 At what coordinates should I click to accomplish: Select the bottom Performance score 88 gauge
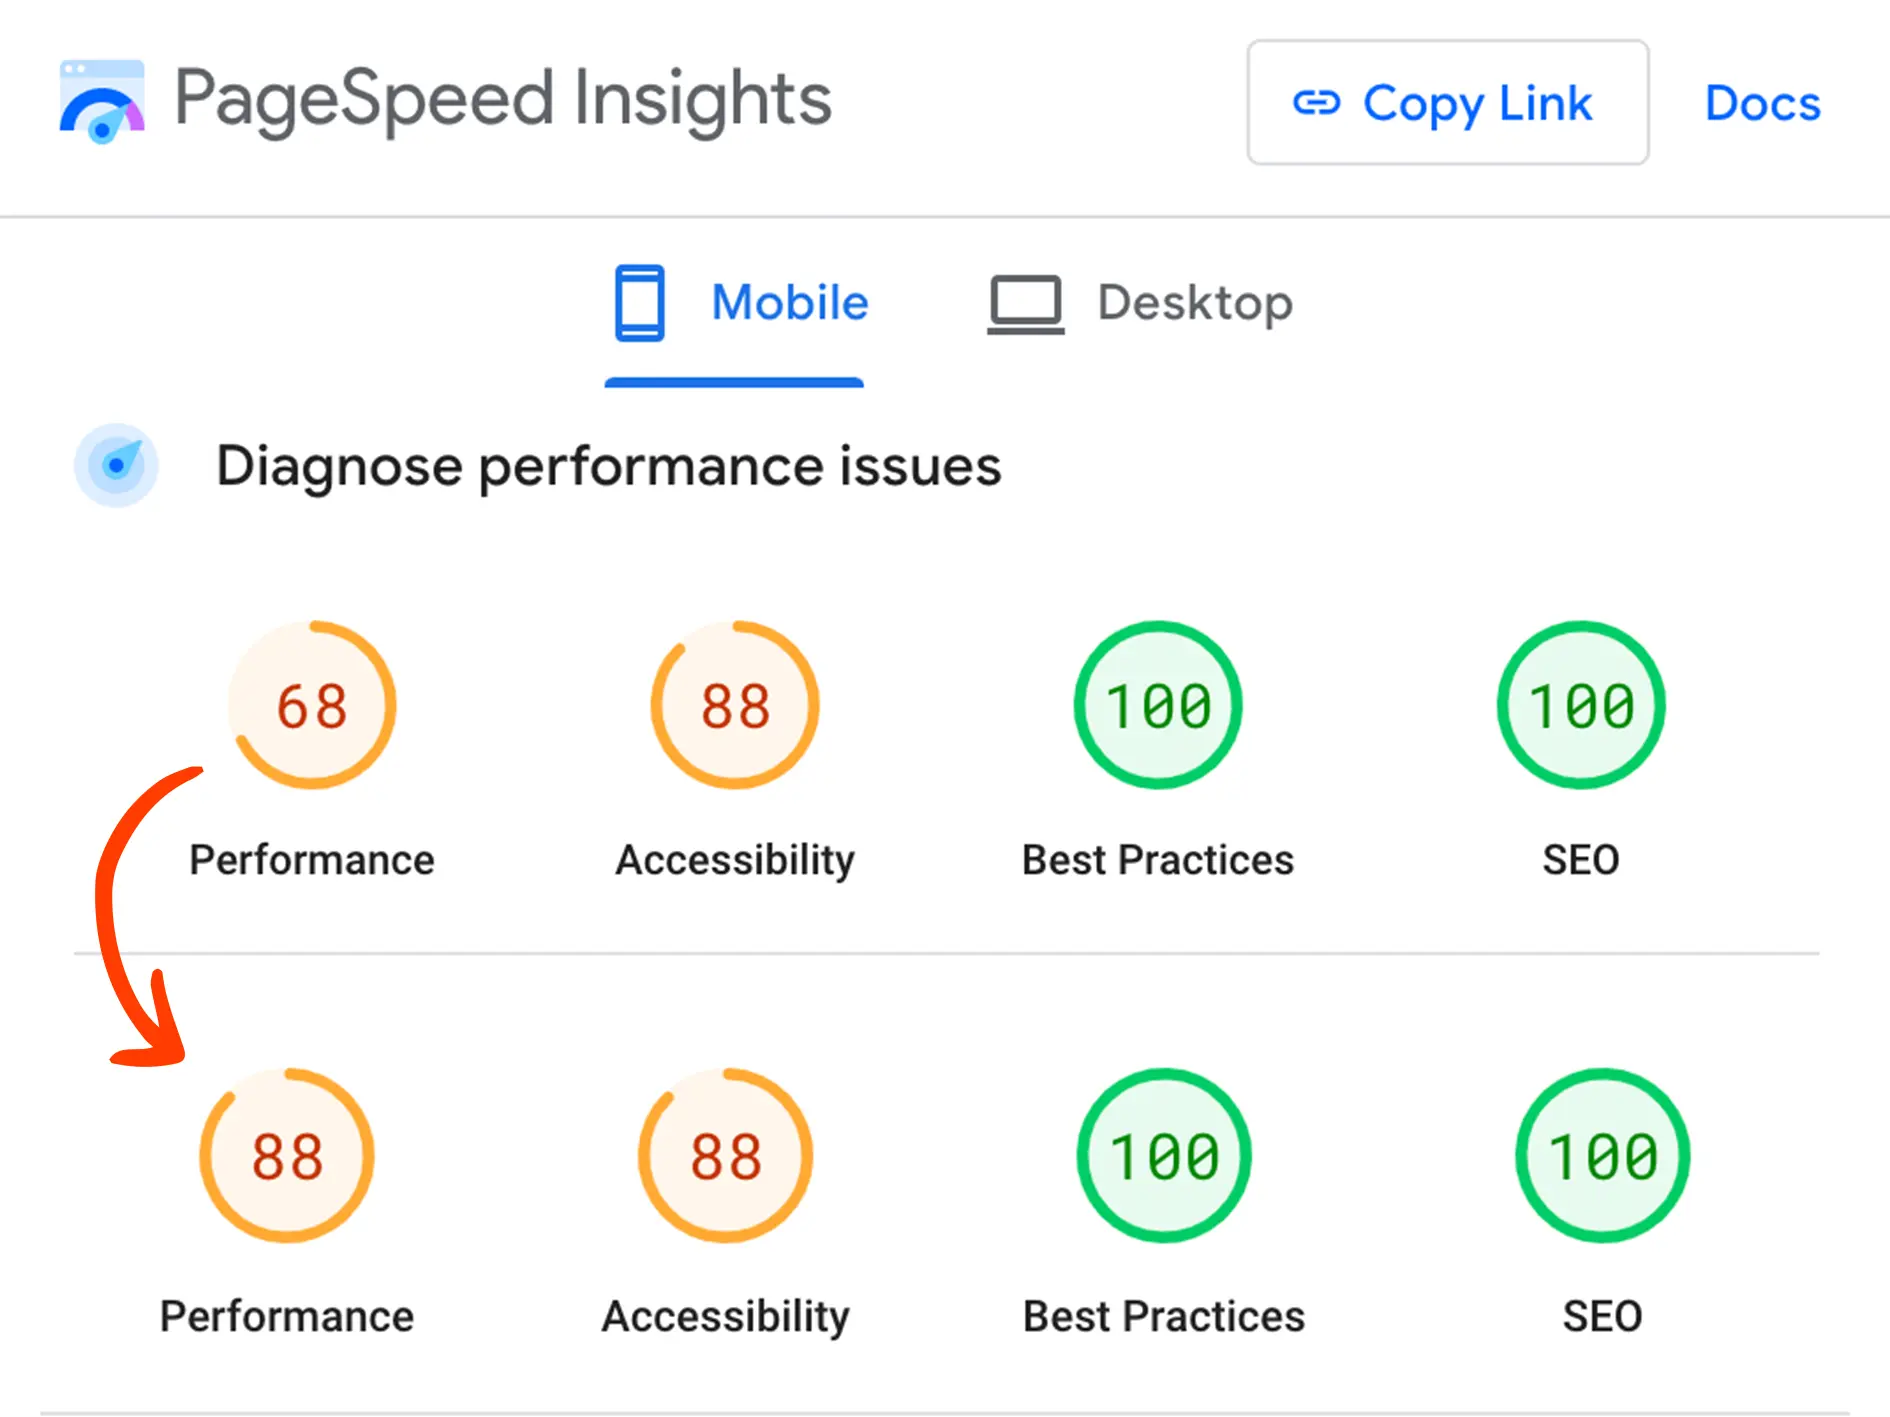(x=287, y=1156)
